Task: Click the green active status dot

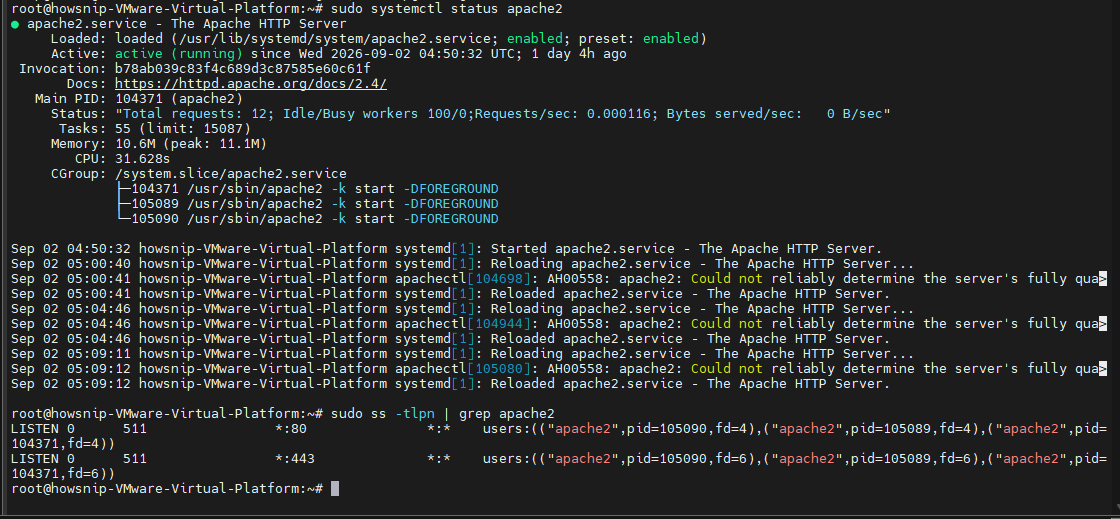Action: pyautogui.click(x=16, y=24)
